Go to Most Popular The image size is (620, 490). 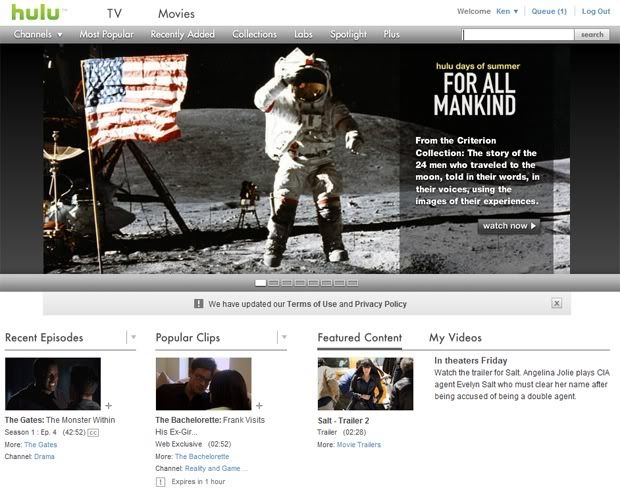coord(107,34)
